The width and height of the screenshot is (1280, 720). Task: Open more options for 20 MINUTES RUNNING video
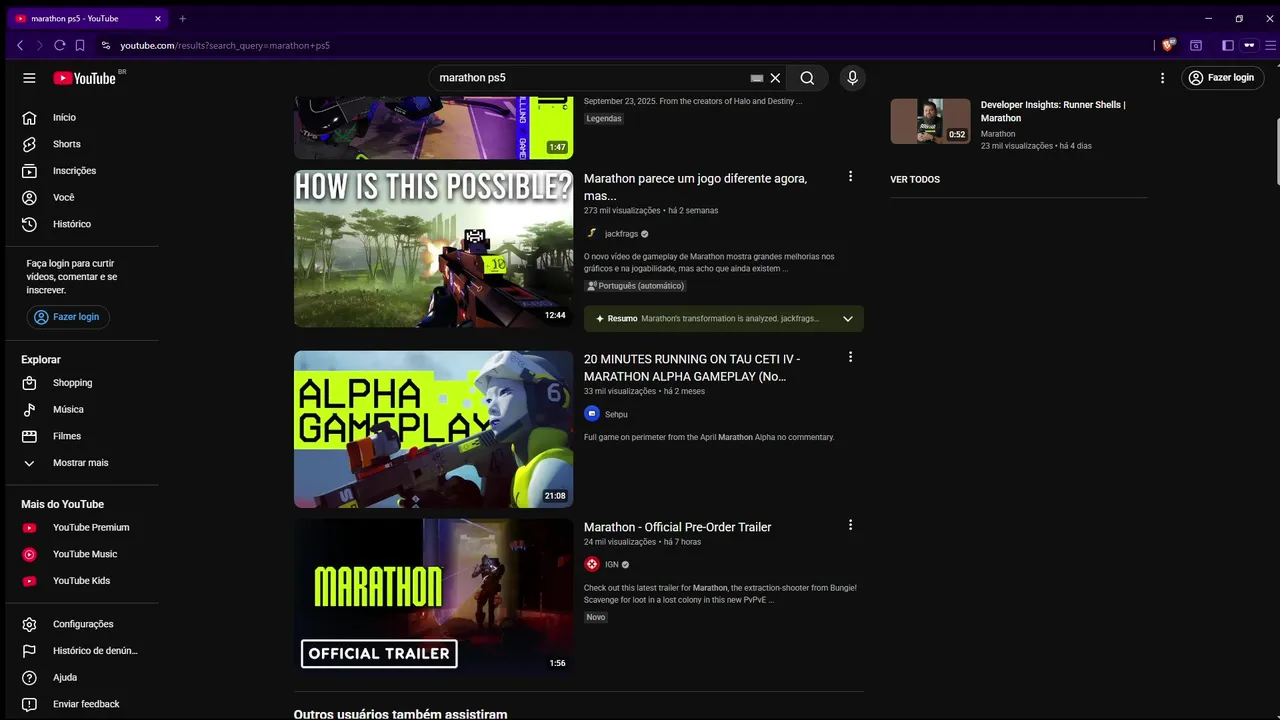point(850,357)
